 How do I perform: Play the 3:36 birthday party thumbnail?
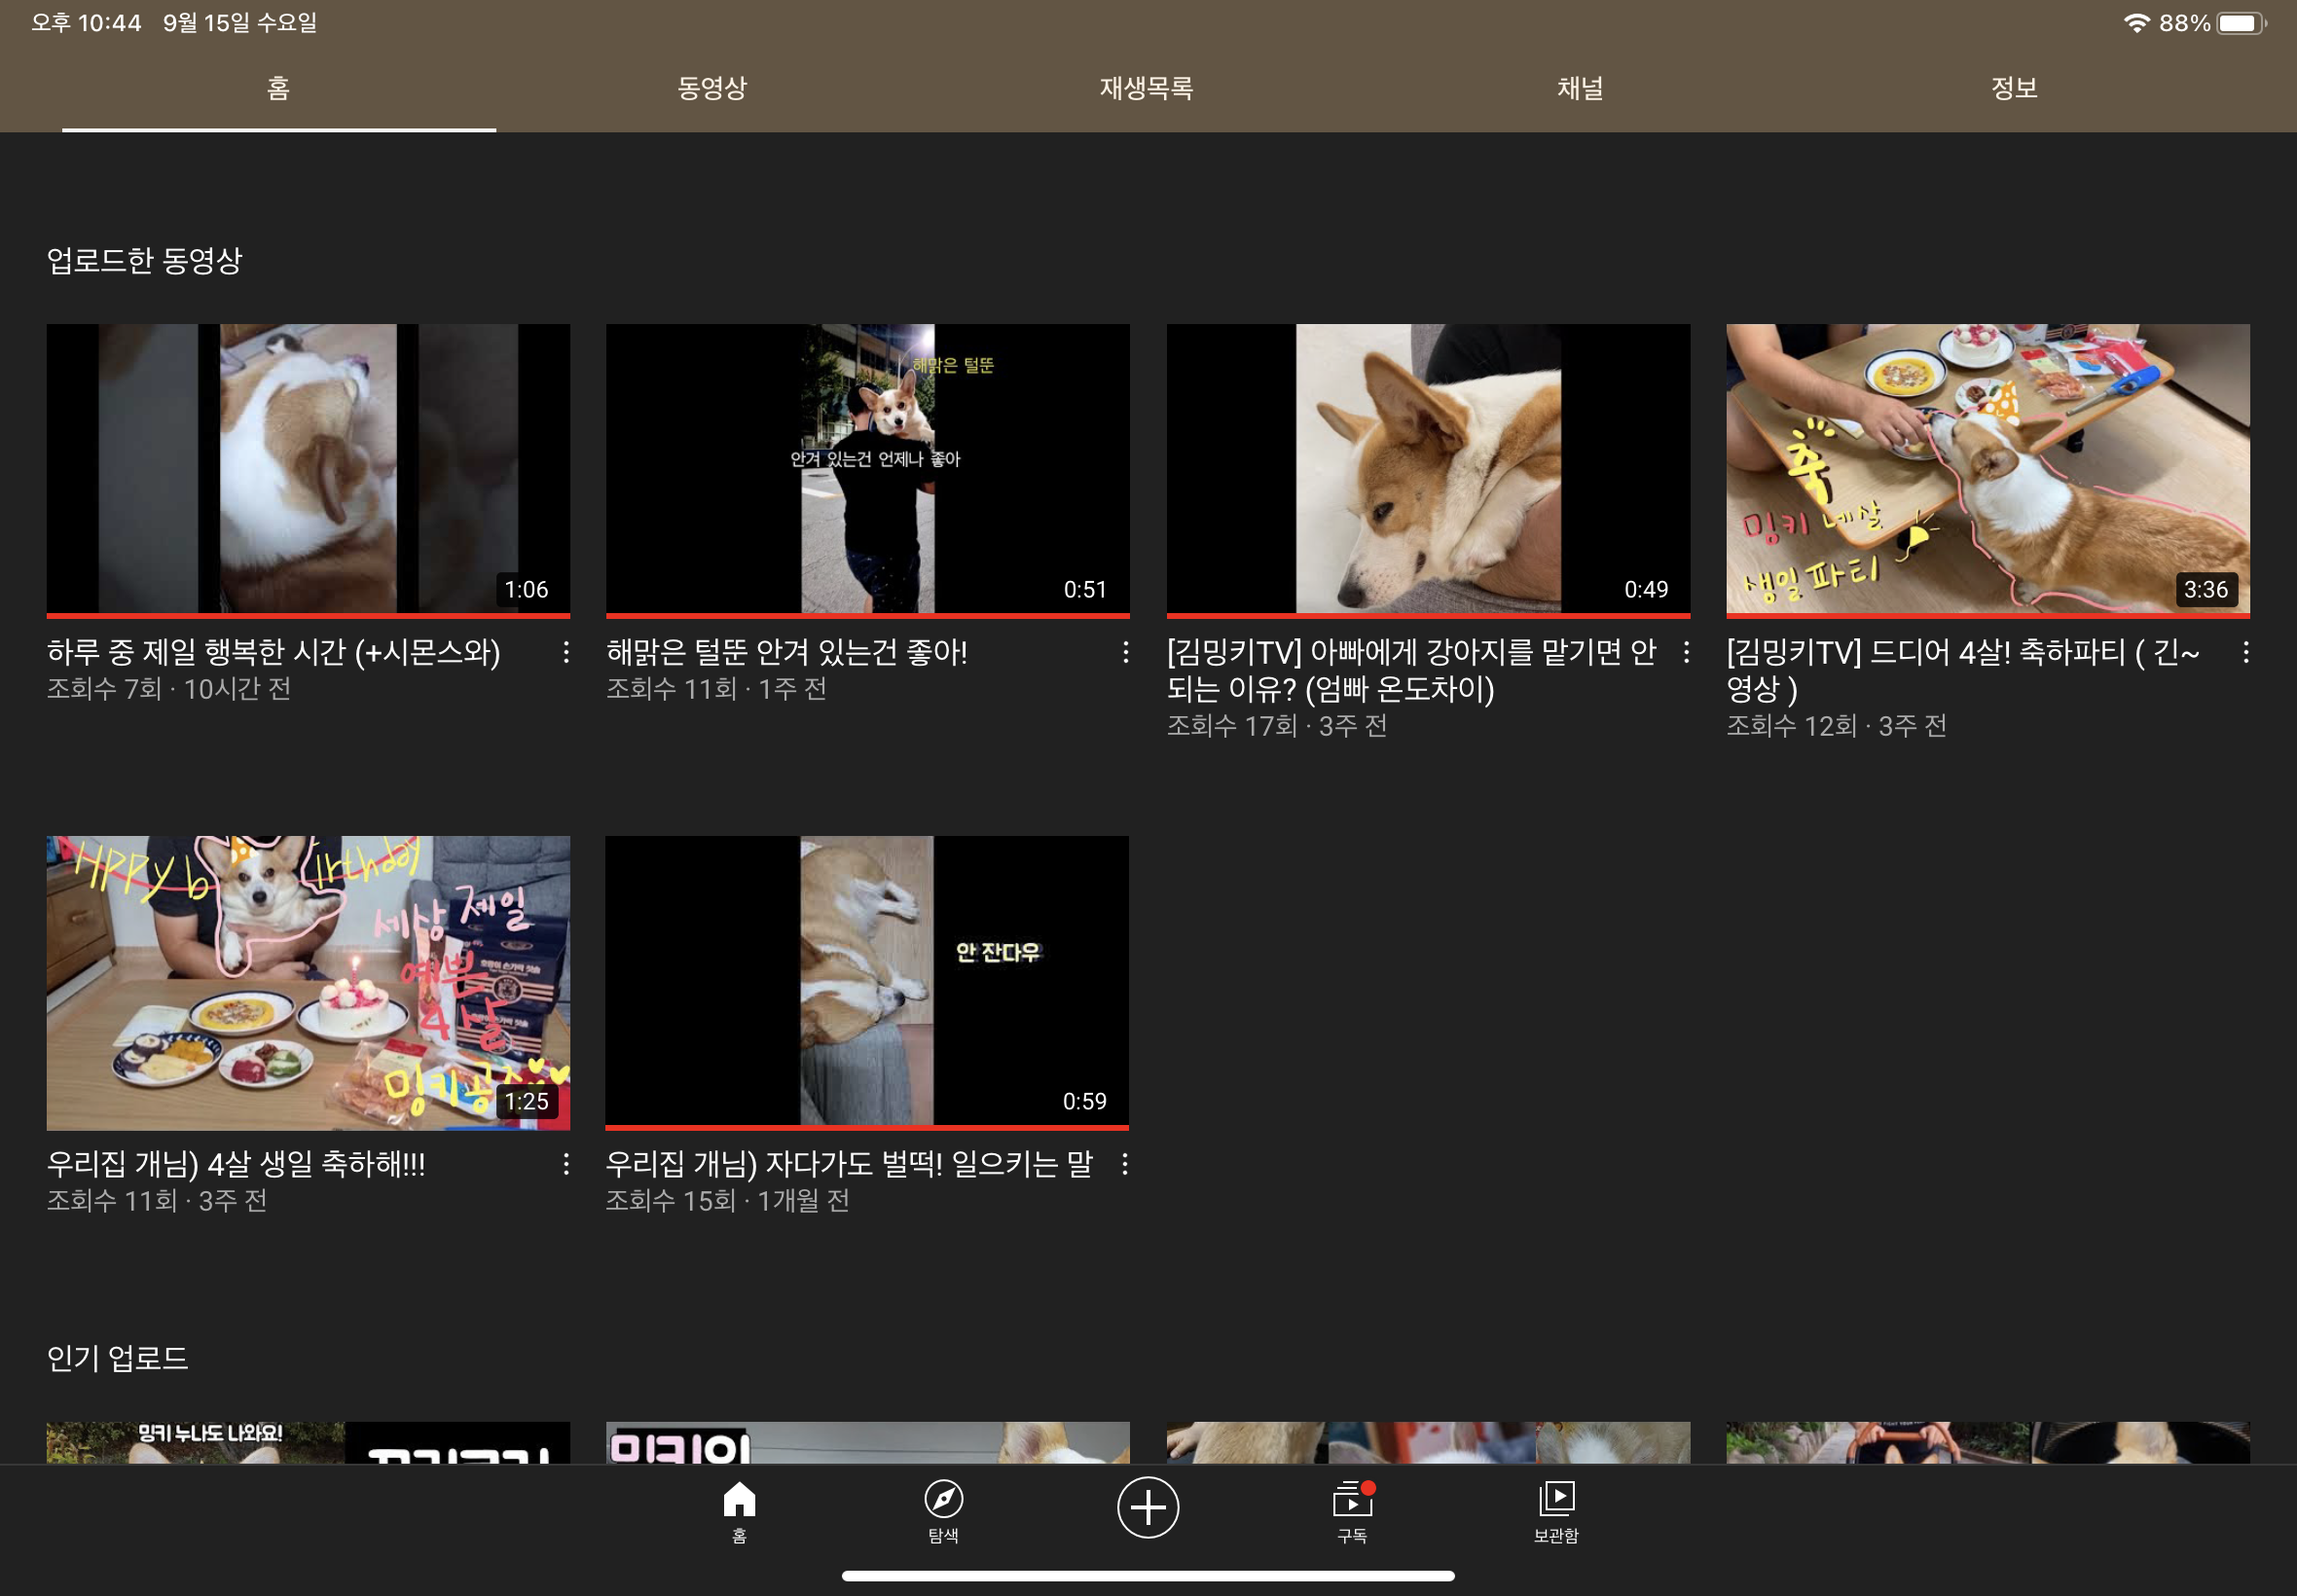tap(1988, 468)
